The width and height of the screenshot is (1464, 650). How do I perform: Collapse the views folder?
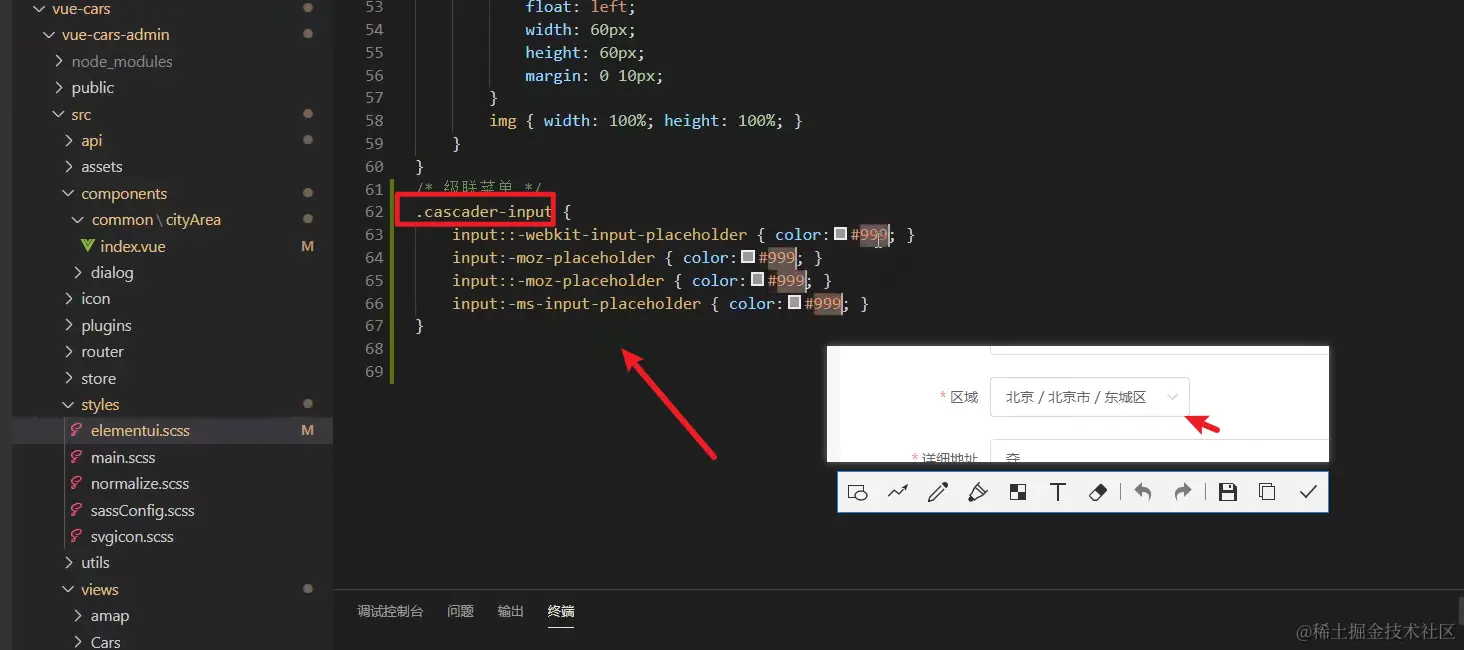point(69,589)
